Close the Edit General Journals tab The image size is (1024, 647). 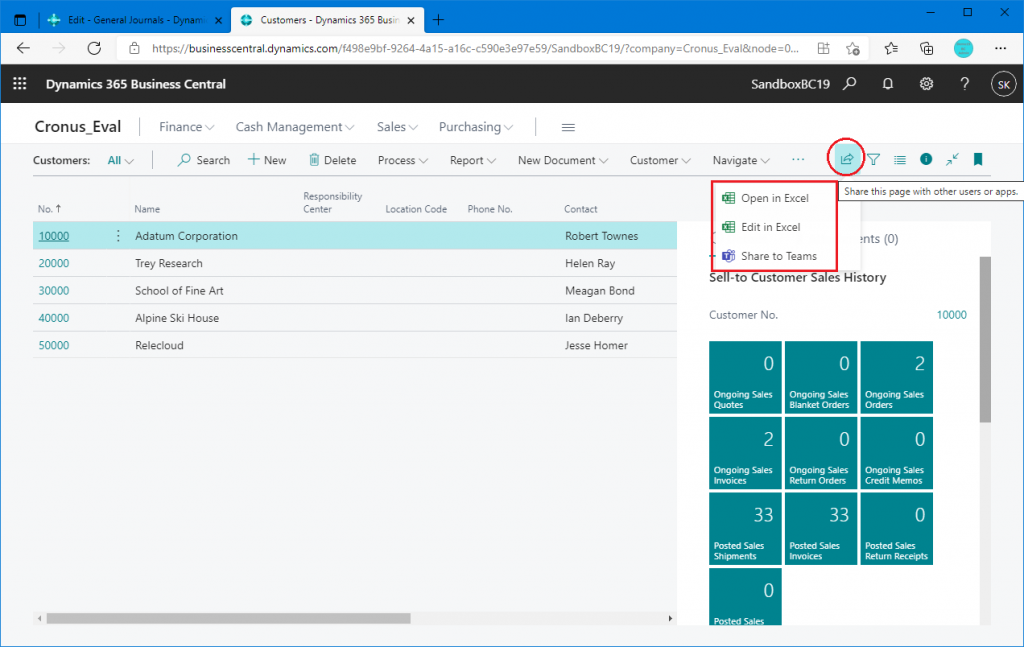point(218,20)
